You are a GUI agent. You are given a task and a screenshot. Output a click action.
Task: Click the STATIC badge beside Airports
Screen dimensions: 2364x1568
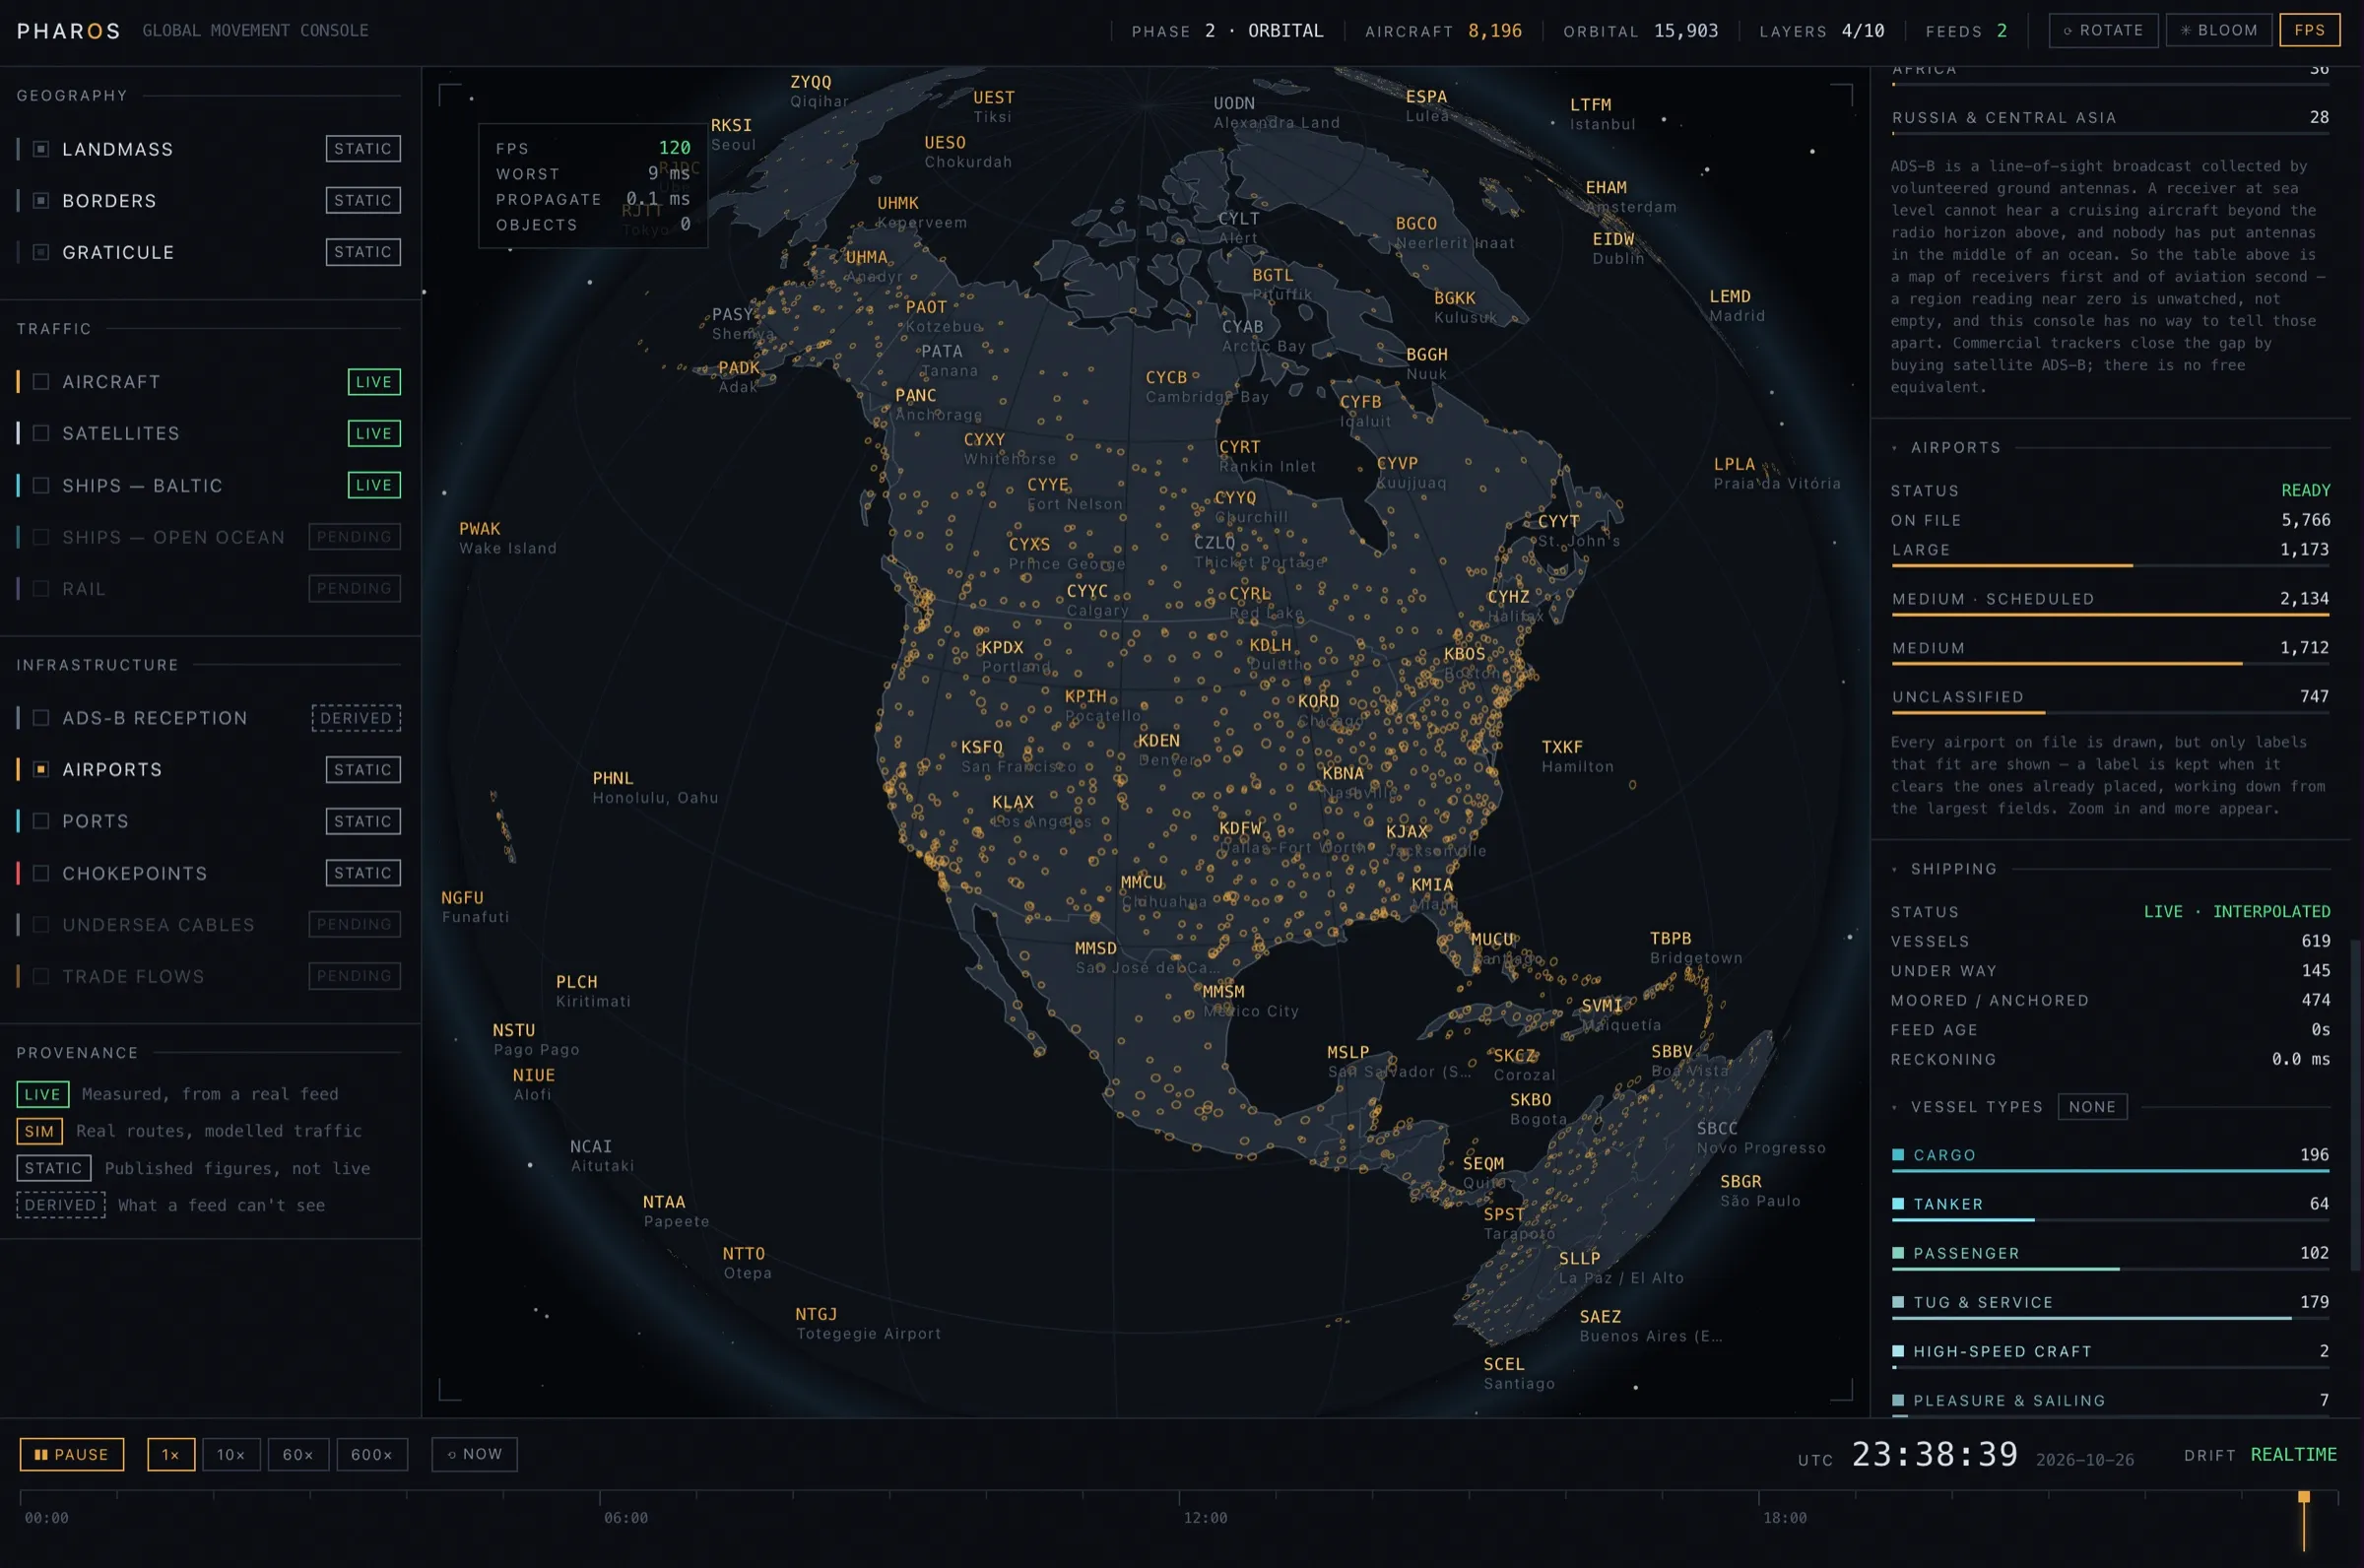click(363, 769)
